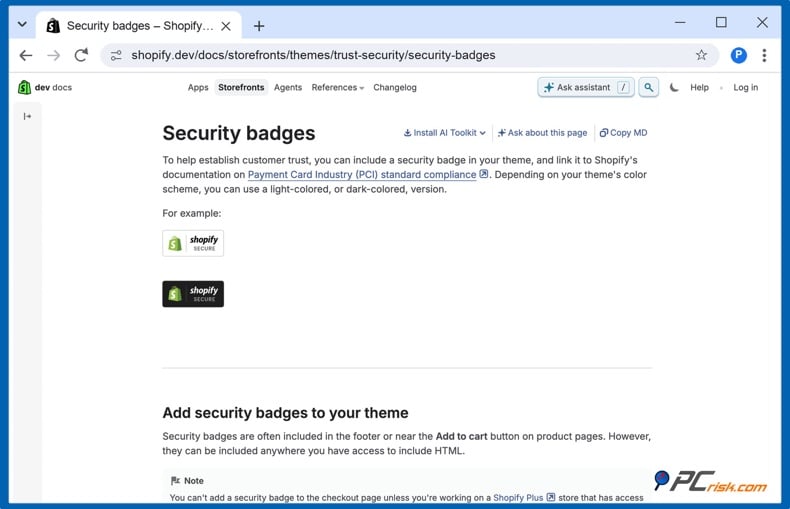View site information icon in address bar

click(116, 55)
